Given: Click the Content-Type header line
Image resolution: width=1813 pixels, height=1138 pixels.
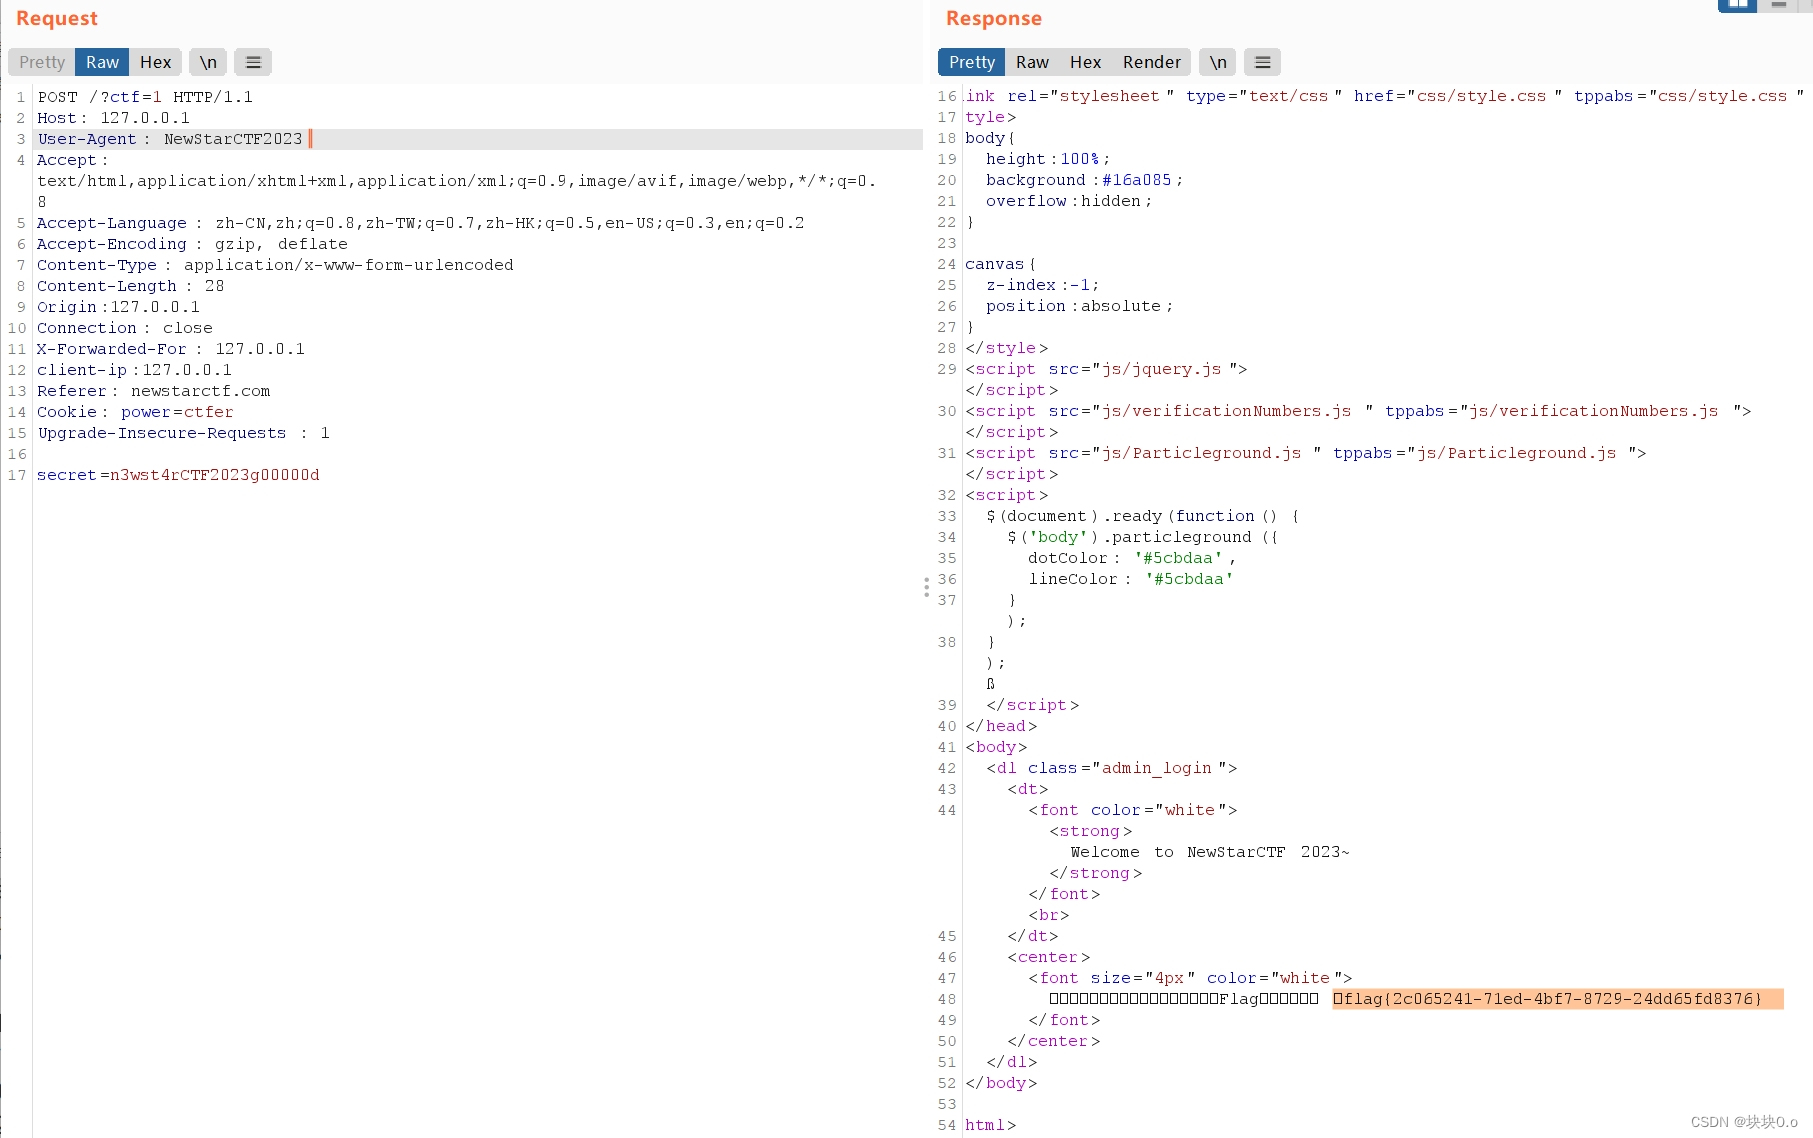Looking at the screenshot, I should (x=275, y=265).
